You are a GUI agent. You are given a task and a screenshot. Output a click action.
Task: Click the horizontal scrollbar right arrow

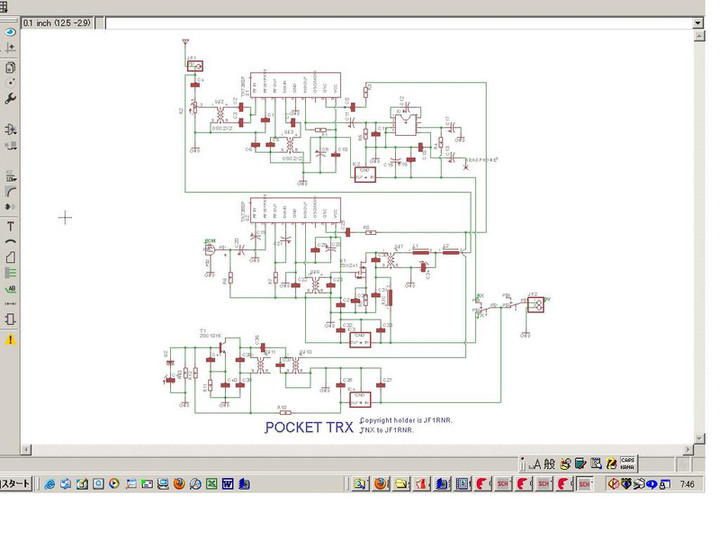tap(687, 450)
